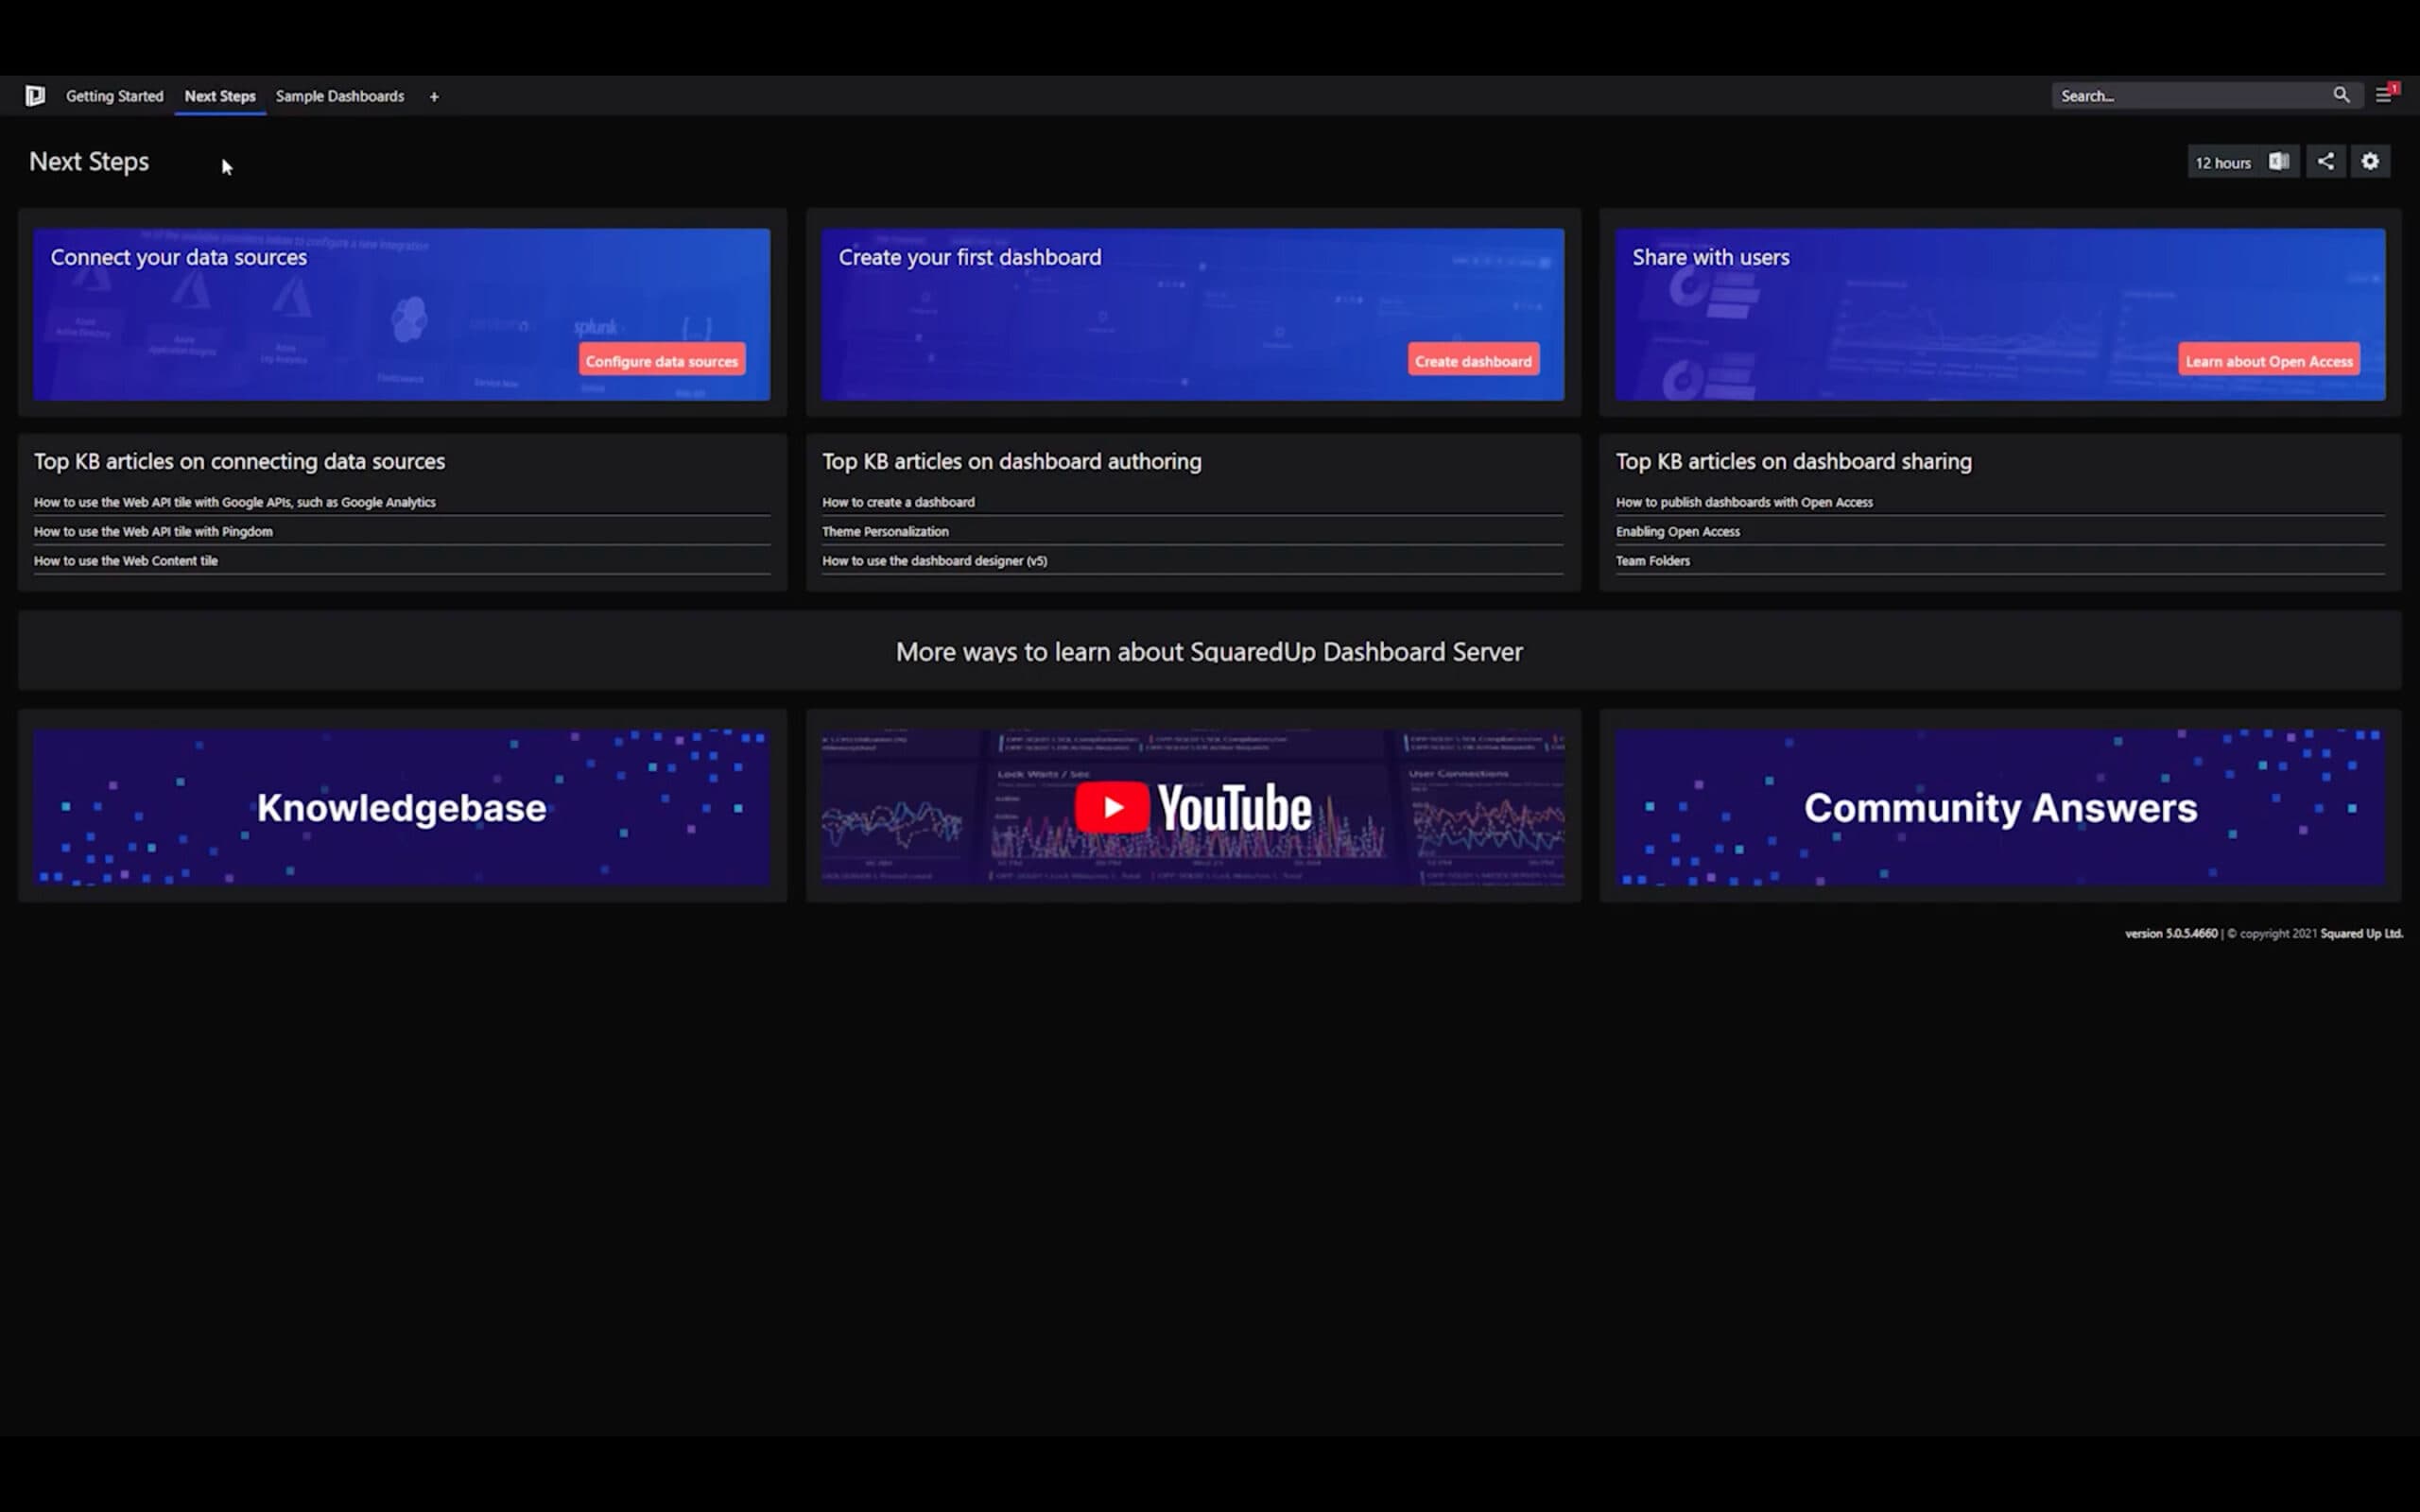Click the YouTube banner

pyautogui.click(x=1193, y=807)
